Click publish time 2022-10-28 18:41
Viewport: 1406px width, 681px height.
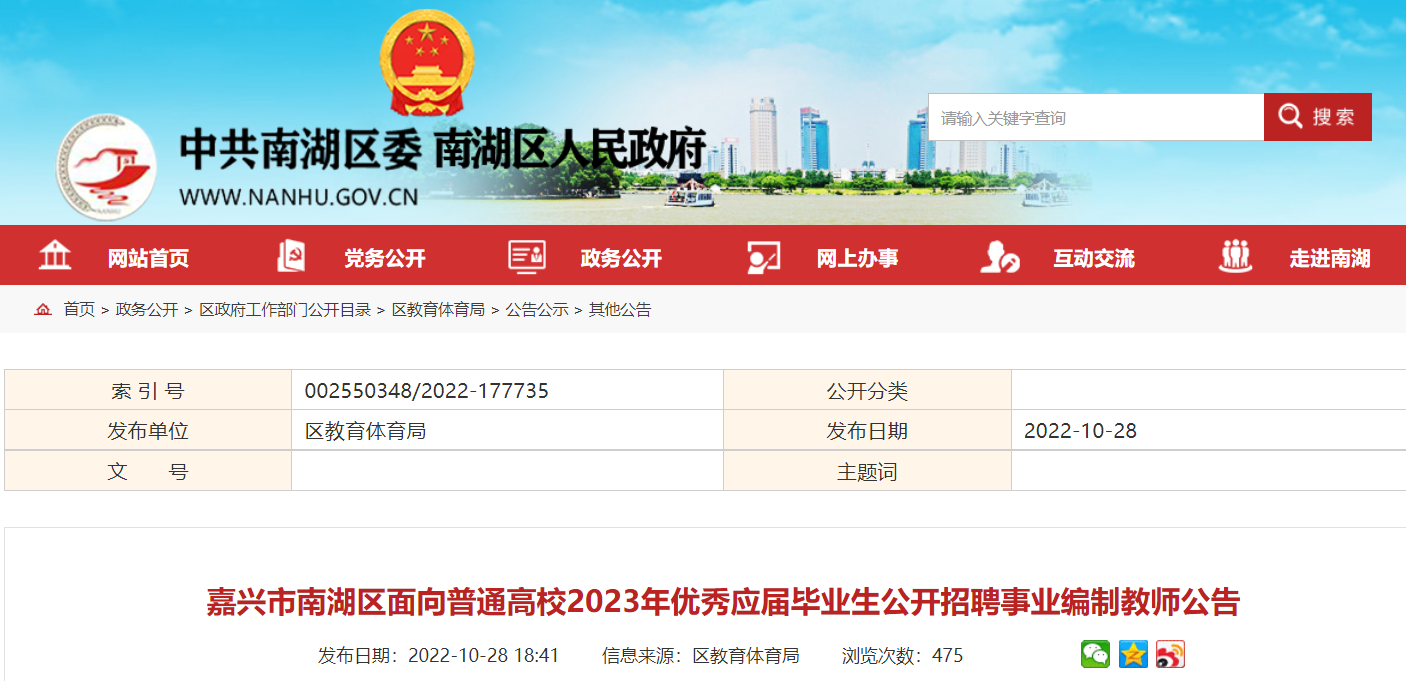click(x=484, y=656)
